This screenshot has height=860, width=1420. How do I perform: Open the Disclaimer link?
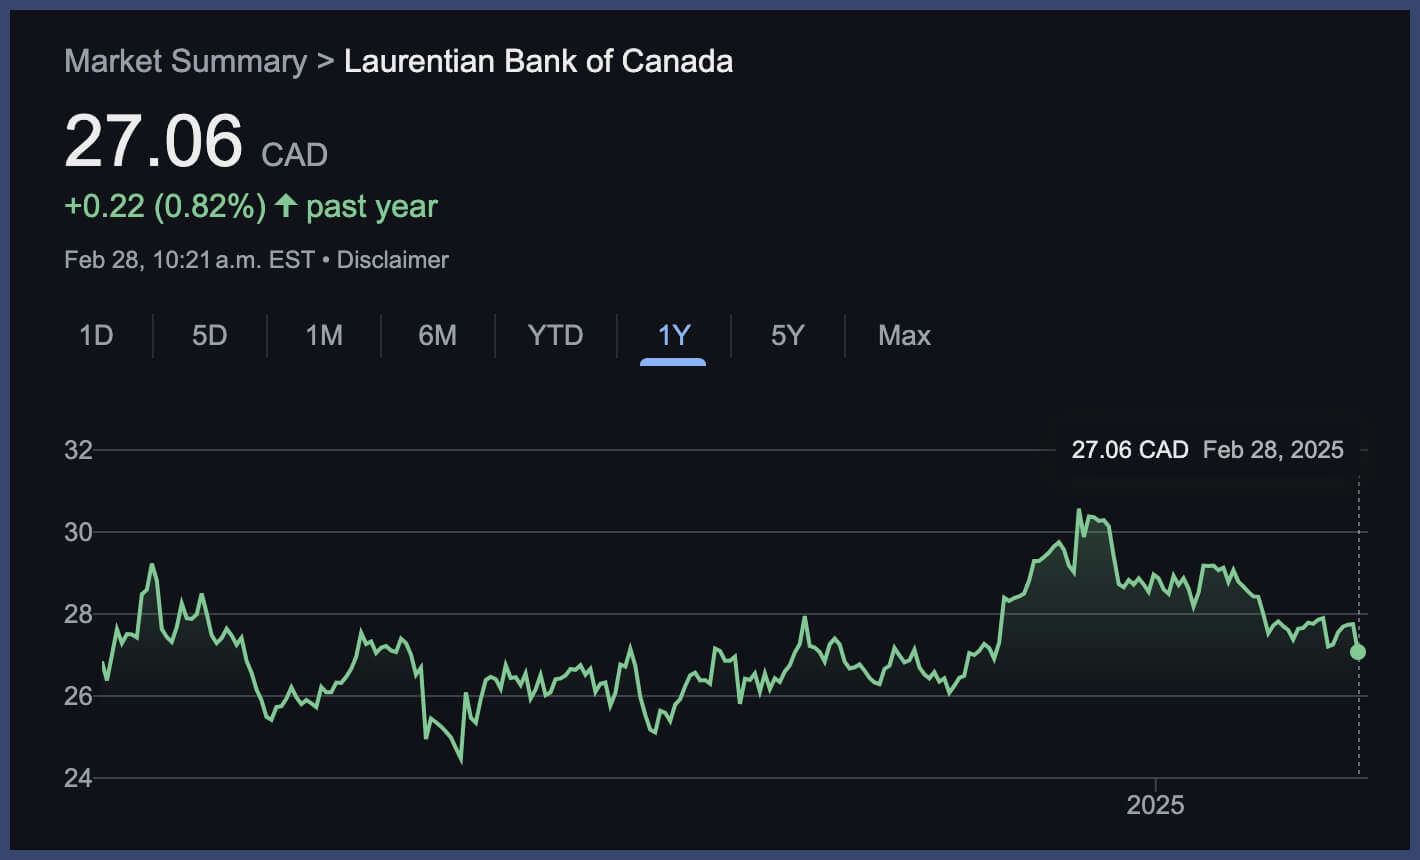[391, 259]
